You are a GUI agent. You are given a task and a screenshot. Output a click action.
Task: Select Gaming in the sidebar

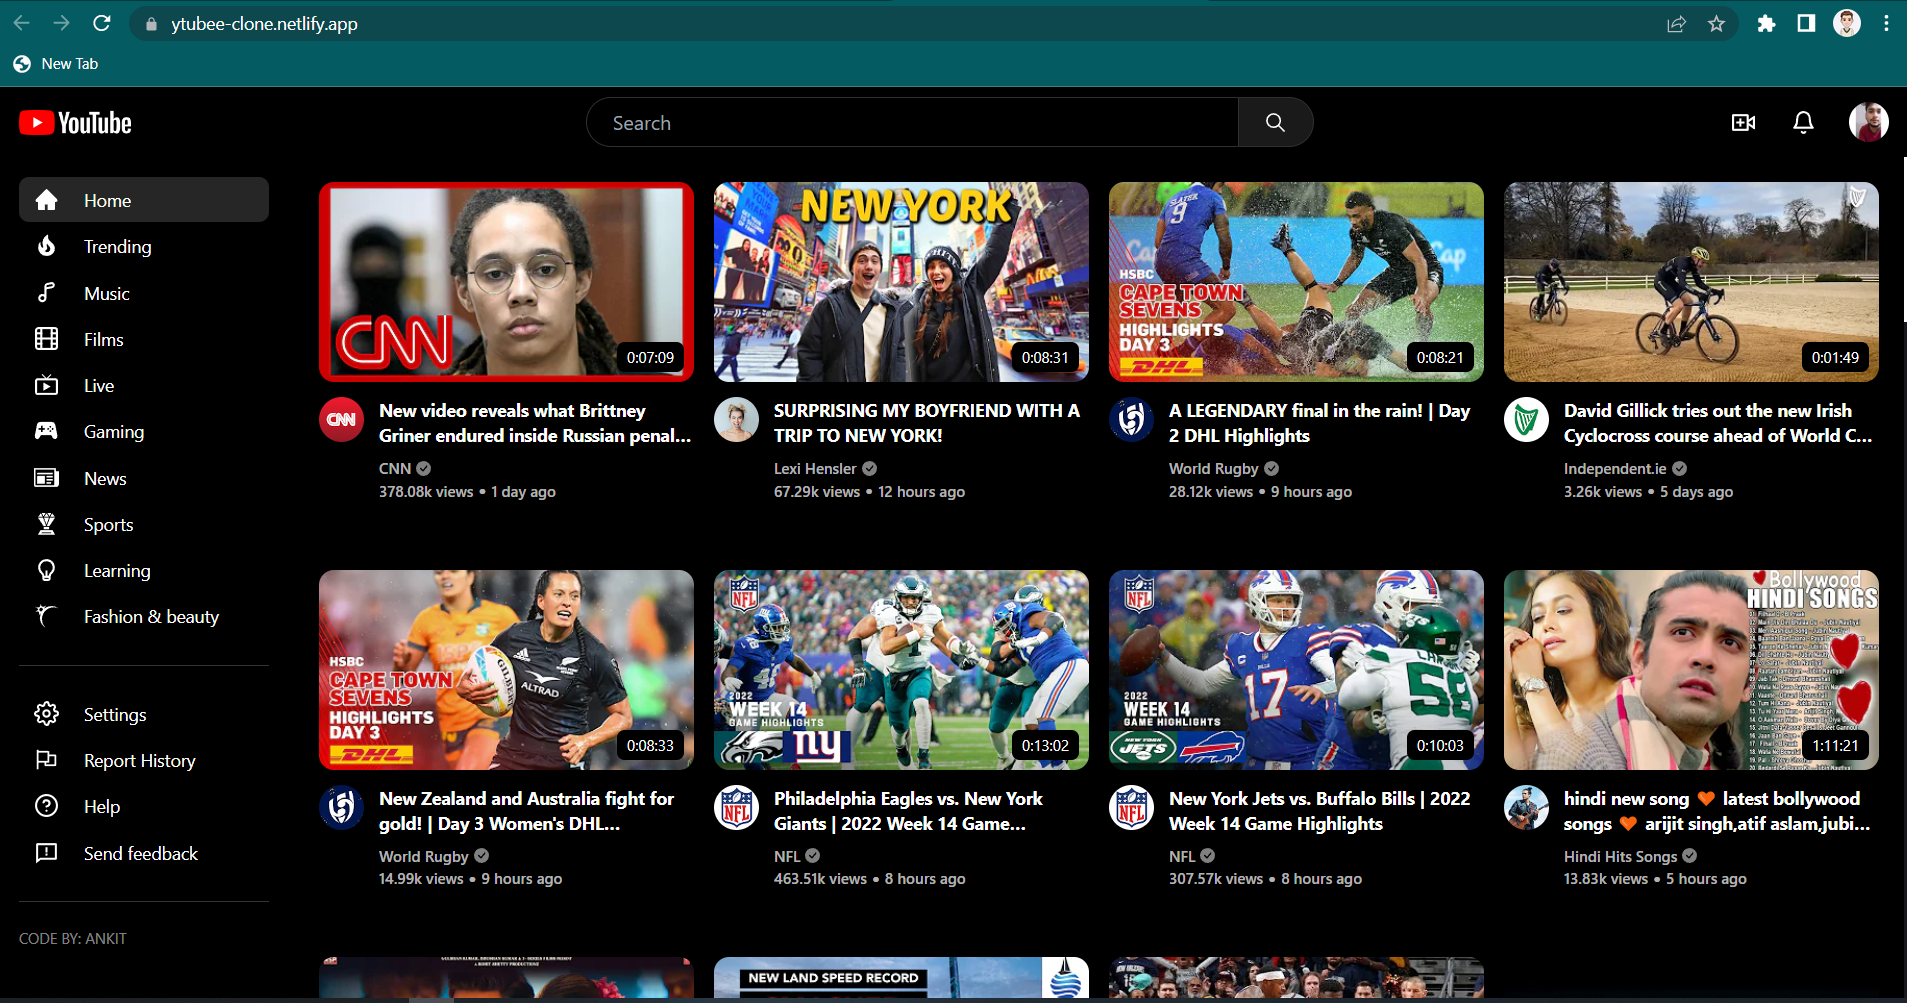click(144, 431)
